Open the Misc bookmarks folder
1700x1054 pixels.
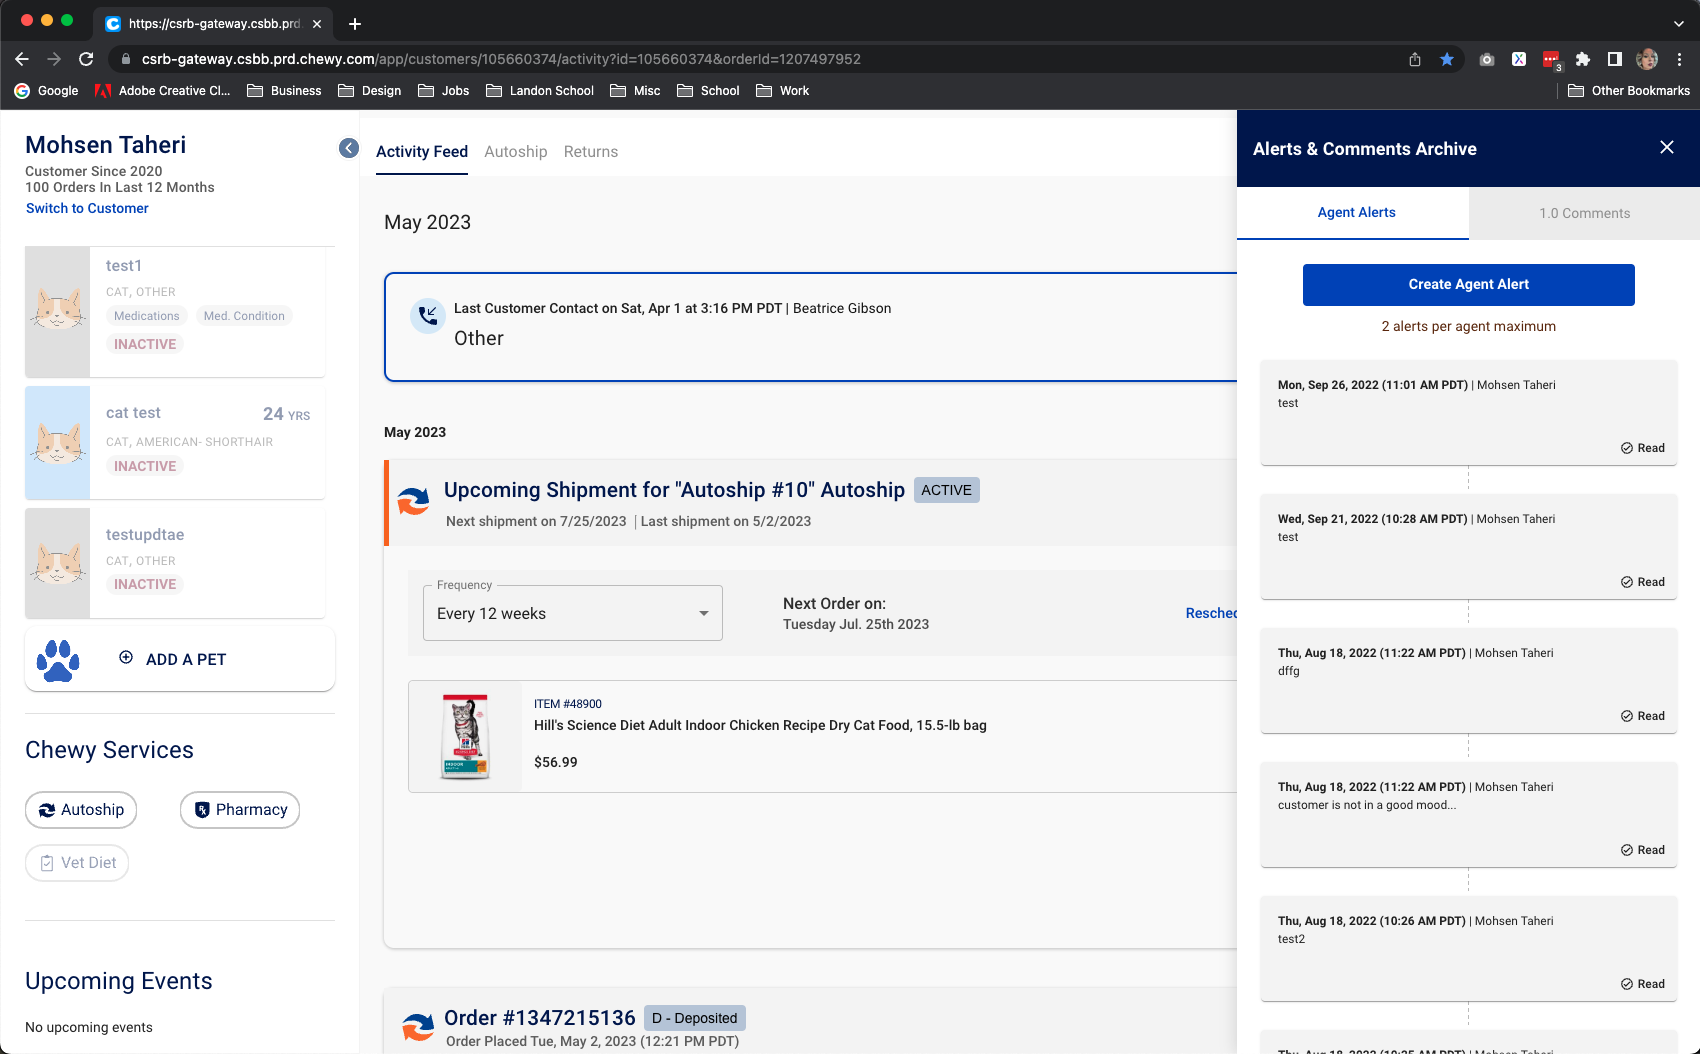point(635,91)
